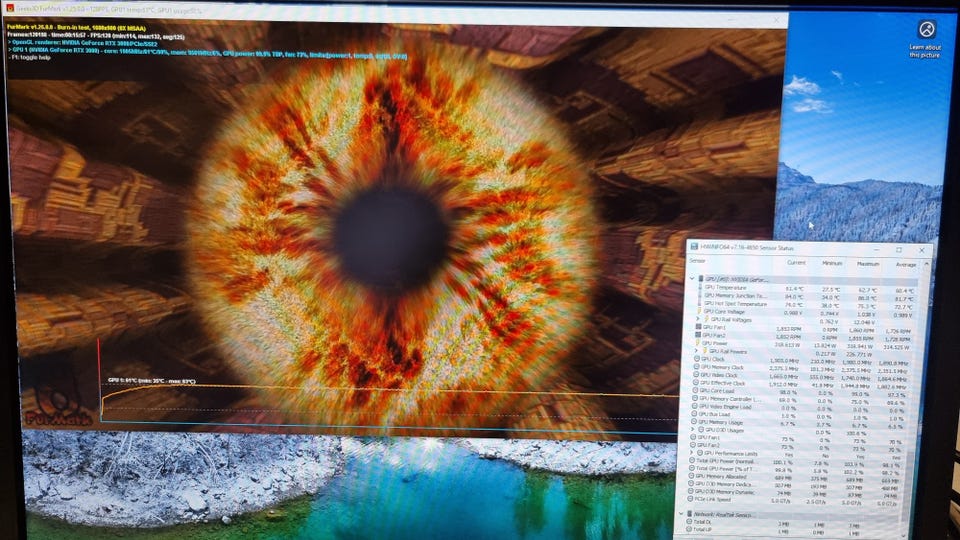Viewport: 960px width, 540px height.
Task: Click the Sensor column header
Action: pos(697,261)
